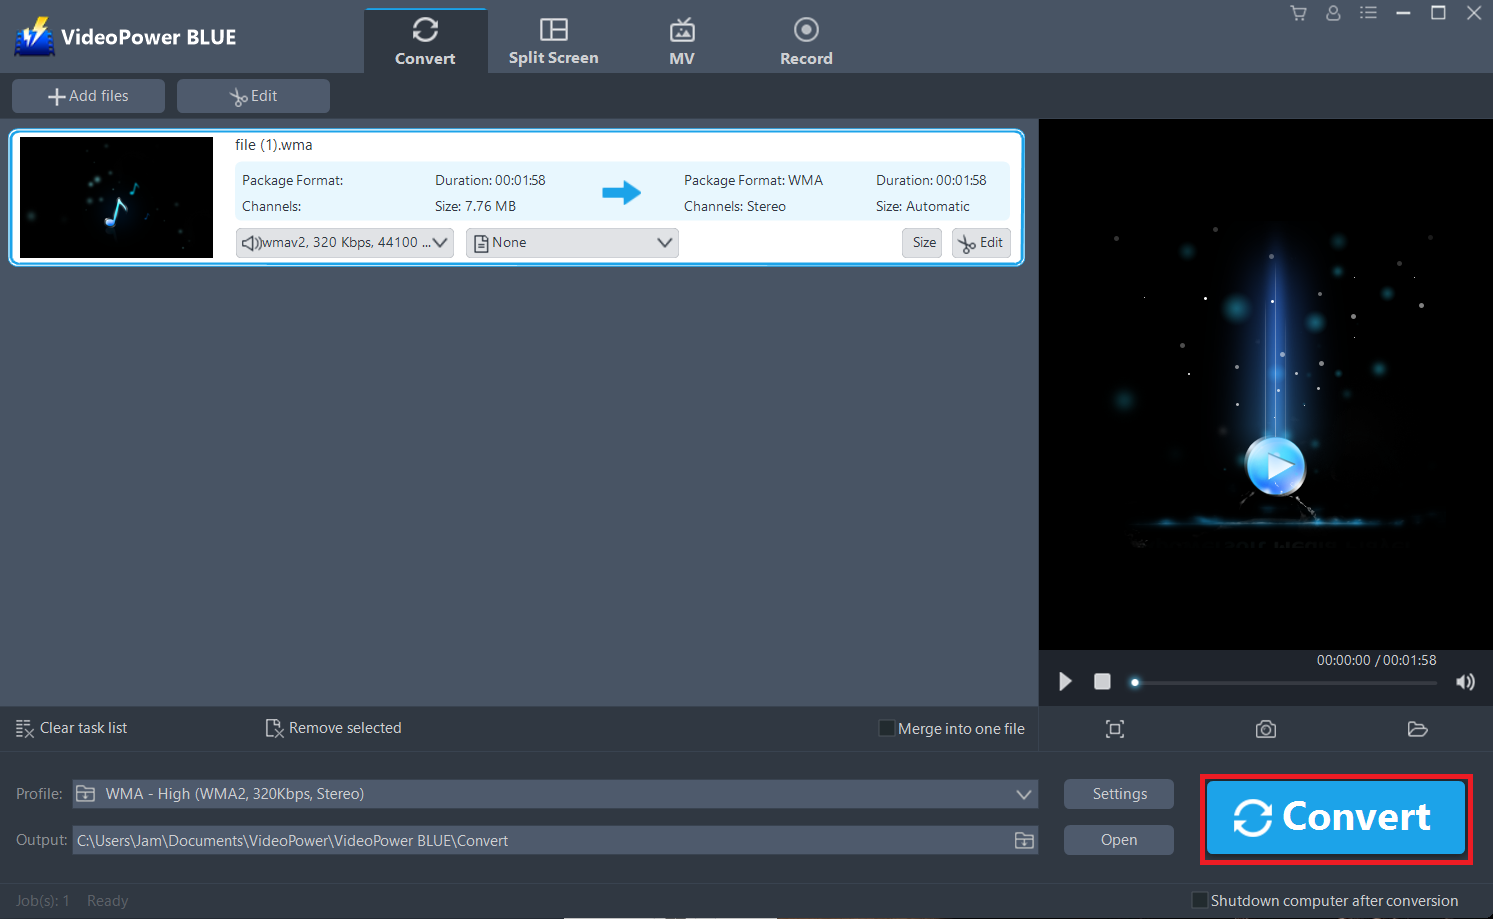Open the Edit trim tool for file (1).wma
Viewport: 1493px width, 919px height.
pos(980,242)
